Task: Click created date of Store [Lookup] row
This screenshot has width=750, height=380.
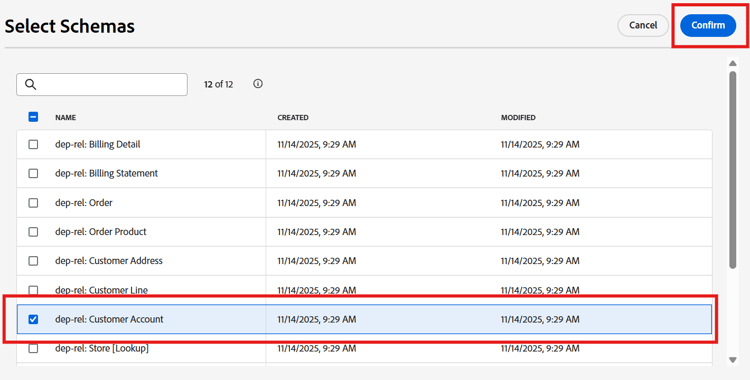Action: pyautogui.click(x=317, y=348)
